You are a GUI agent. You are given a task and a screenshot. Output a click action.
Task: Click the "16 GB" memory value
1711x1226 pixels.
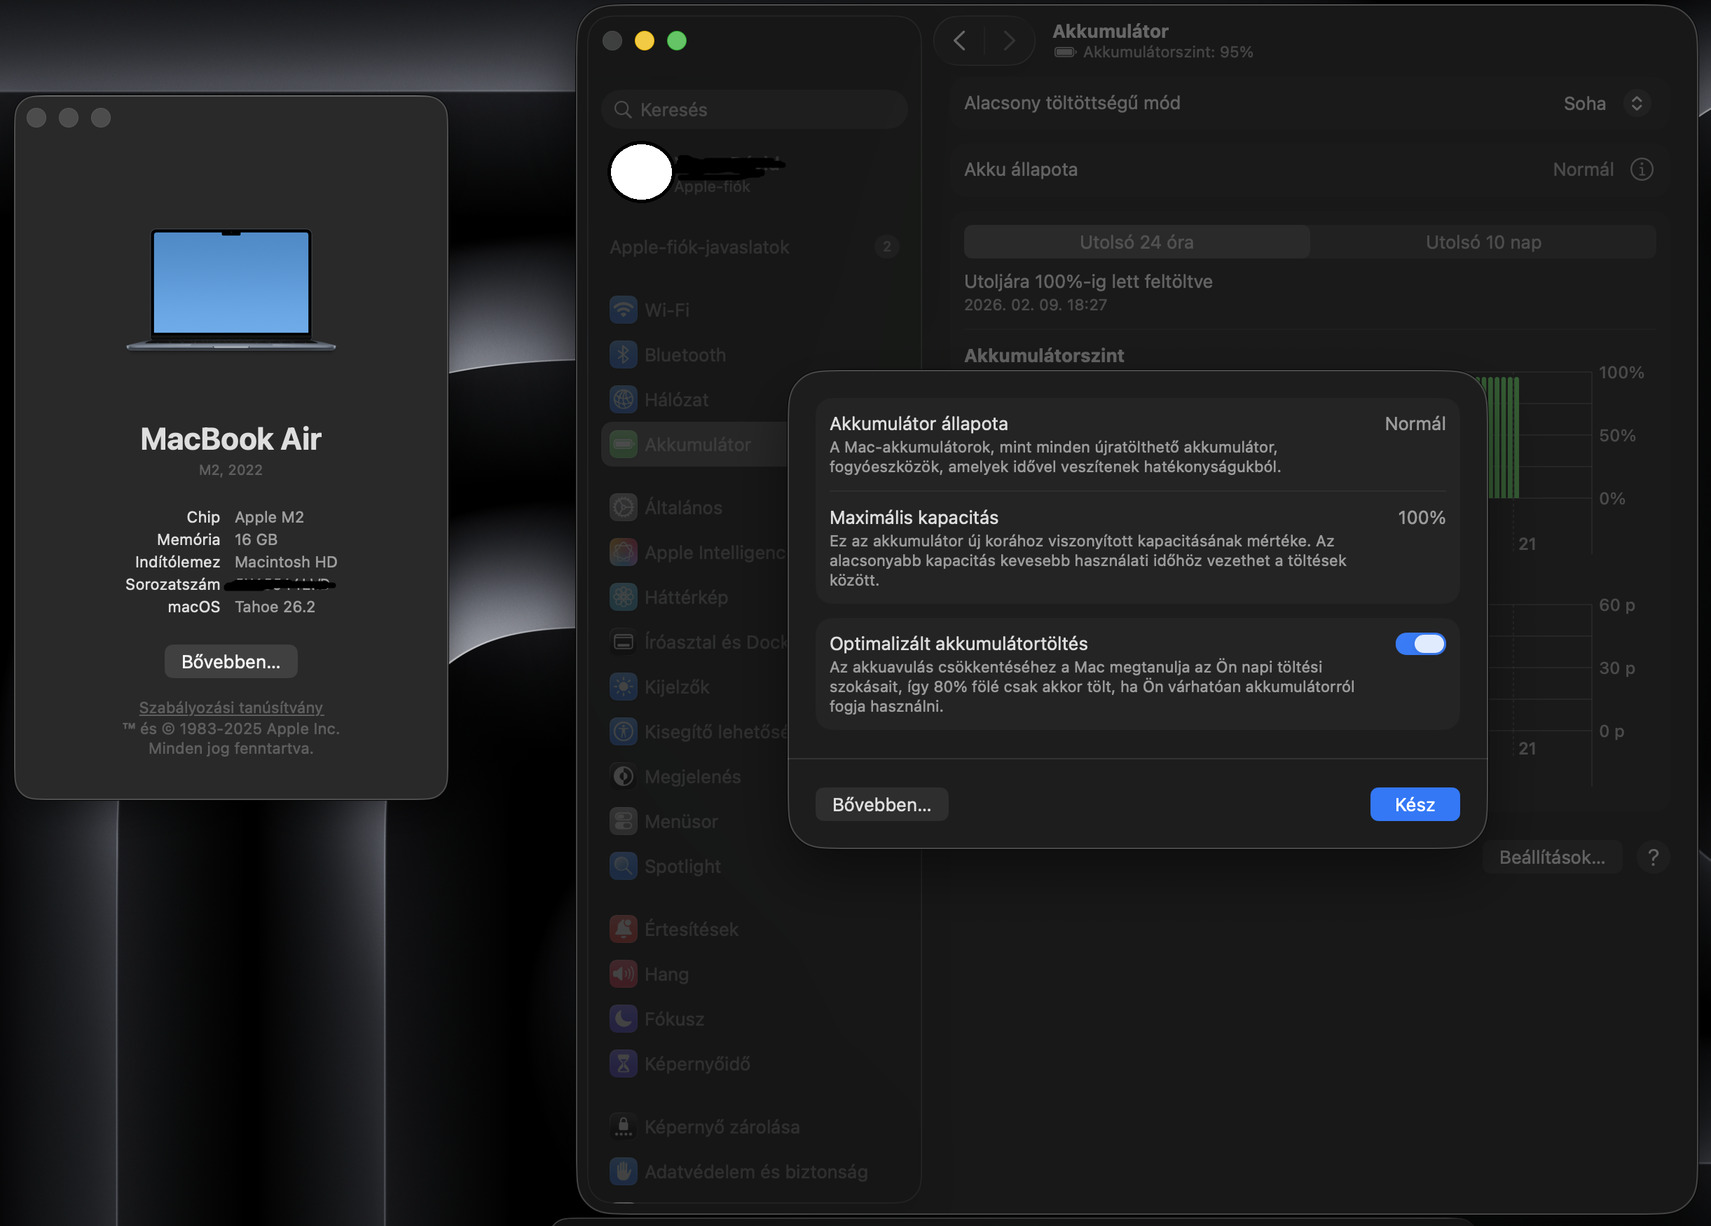click(x=256, y=540)
